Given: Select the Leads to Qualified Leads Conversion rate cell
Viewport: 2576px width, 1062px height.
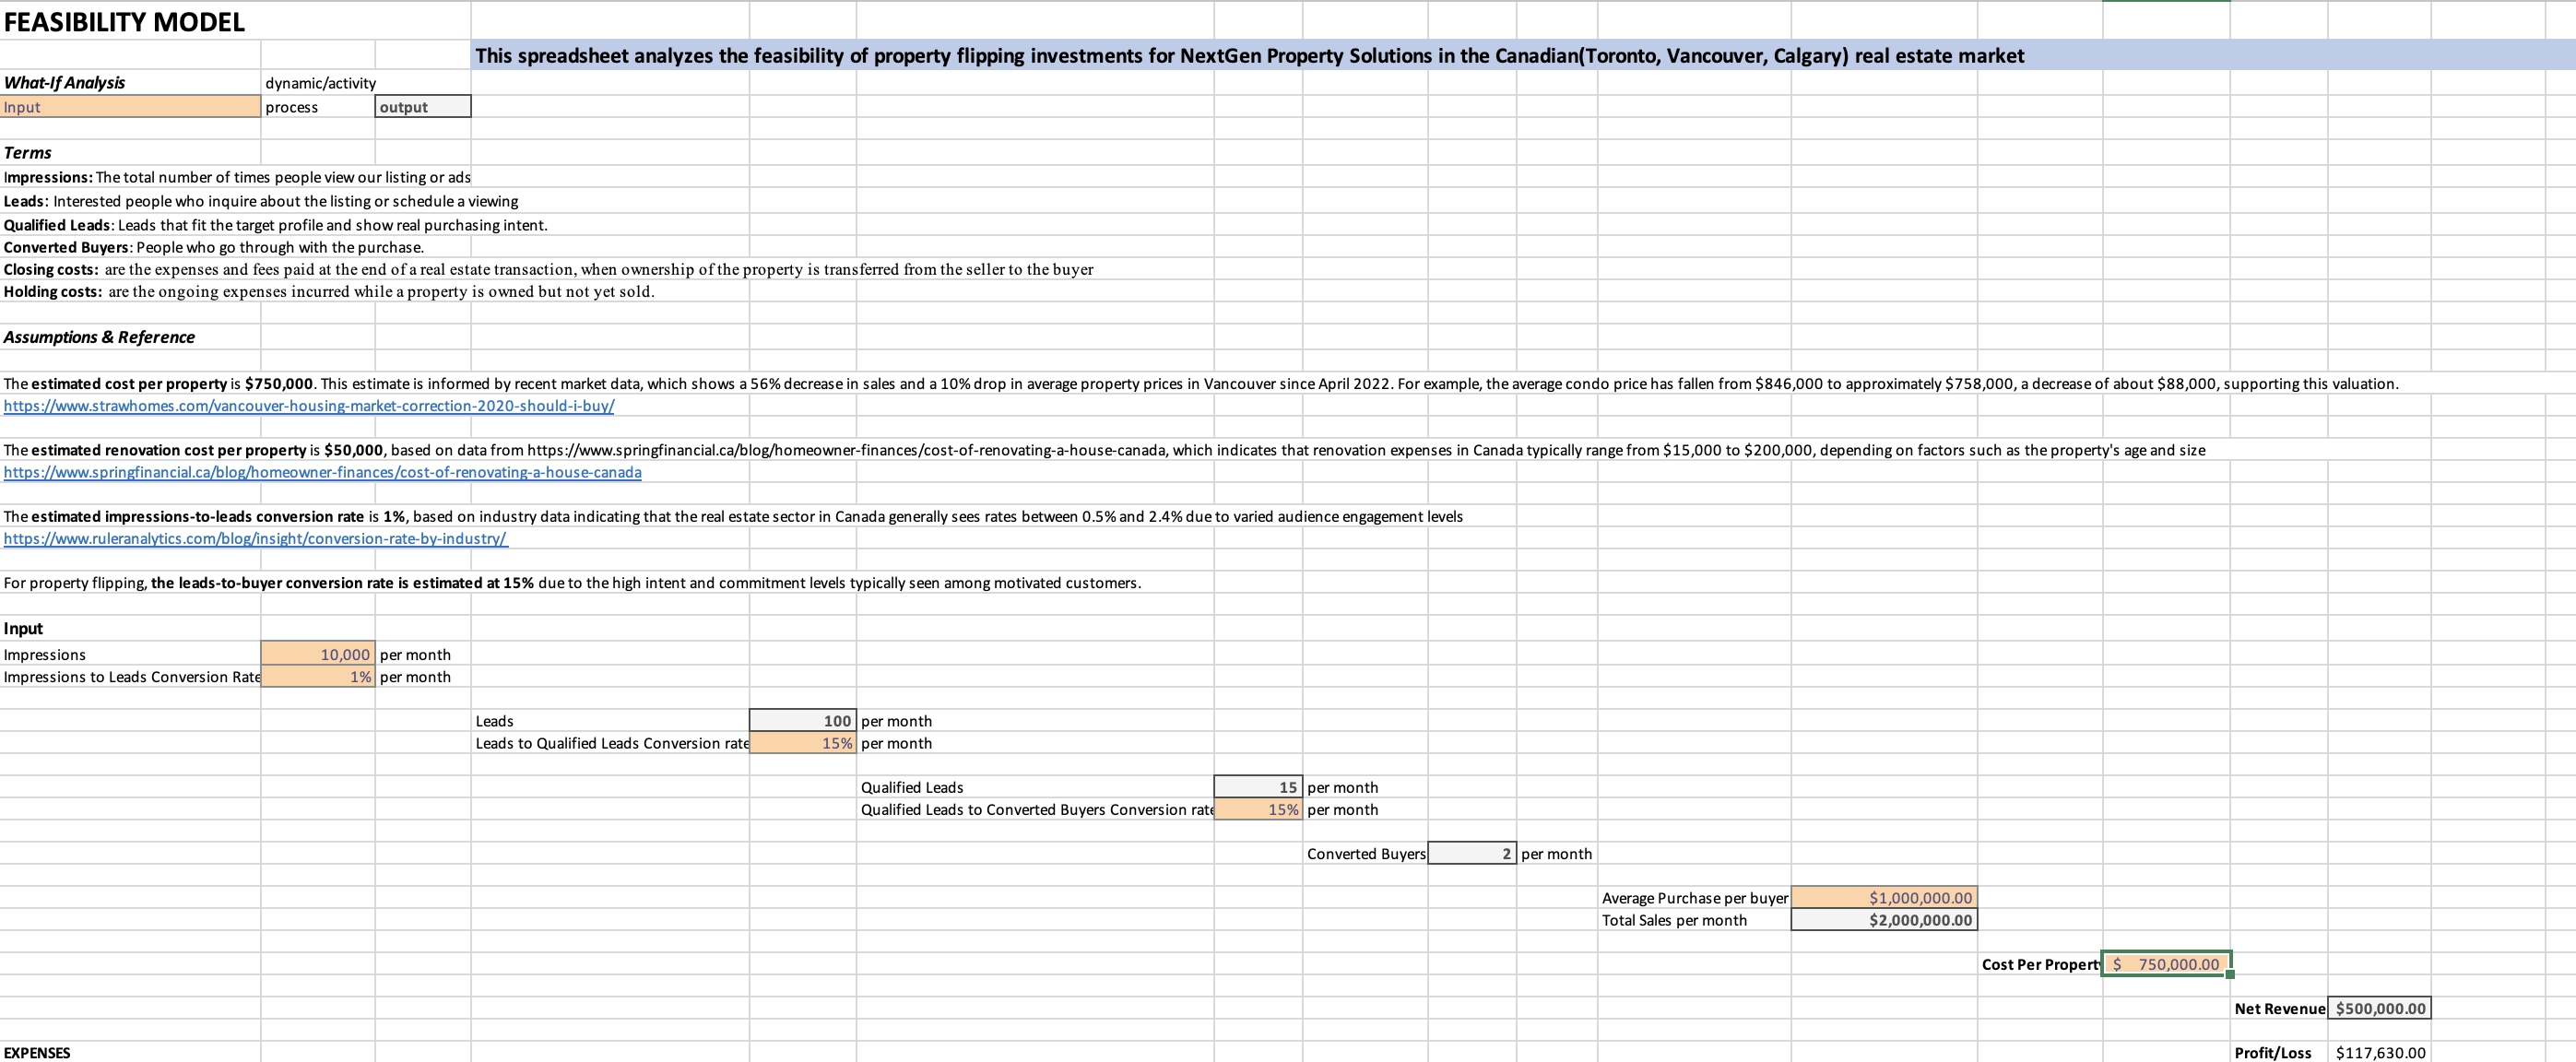Looking at the screenshot, I should tap(802, 743).
